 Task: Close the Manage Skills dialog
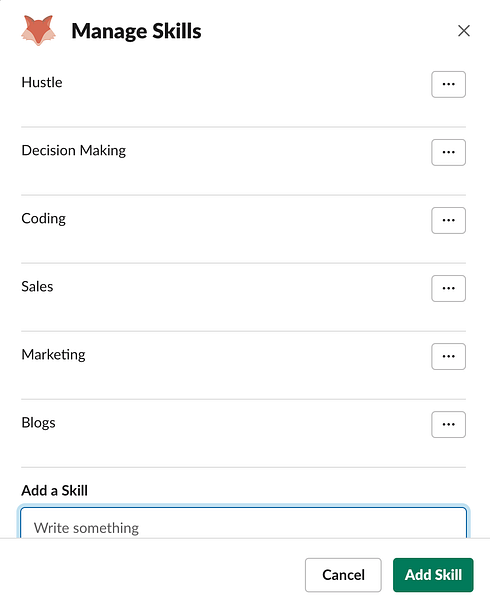click(464, 31)
